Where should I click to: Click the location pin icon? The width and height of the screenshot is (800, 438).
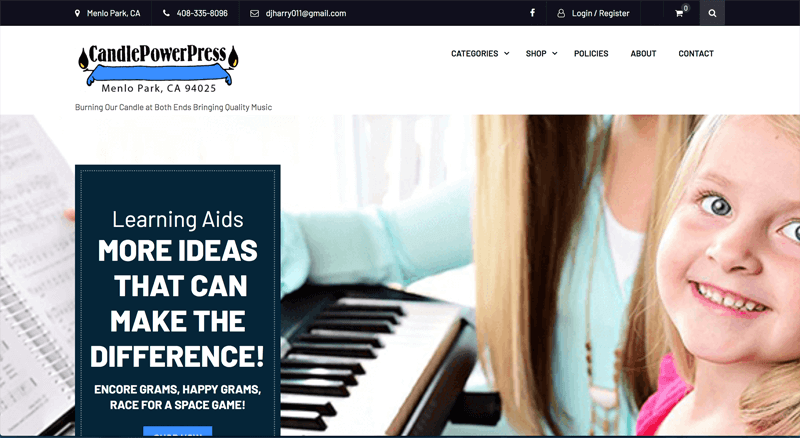coord(77,13)
